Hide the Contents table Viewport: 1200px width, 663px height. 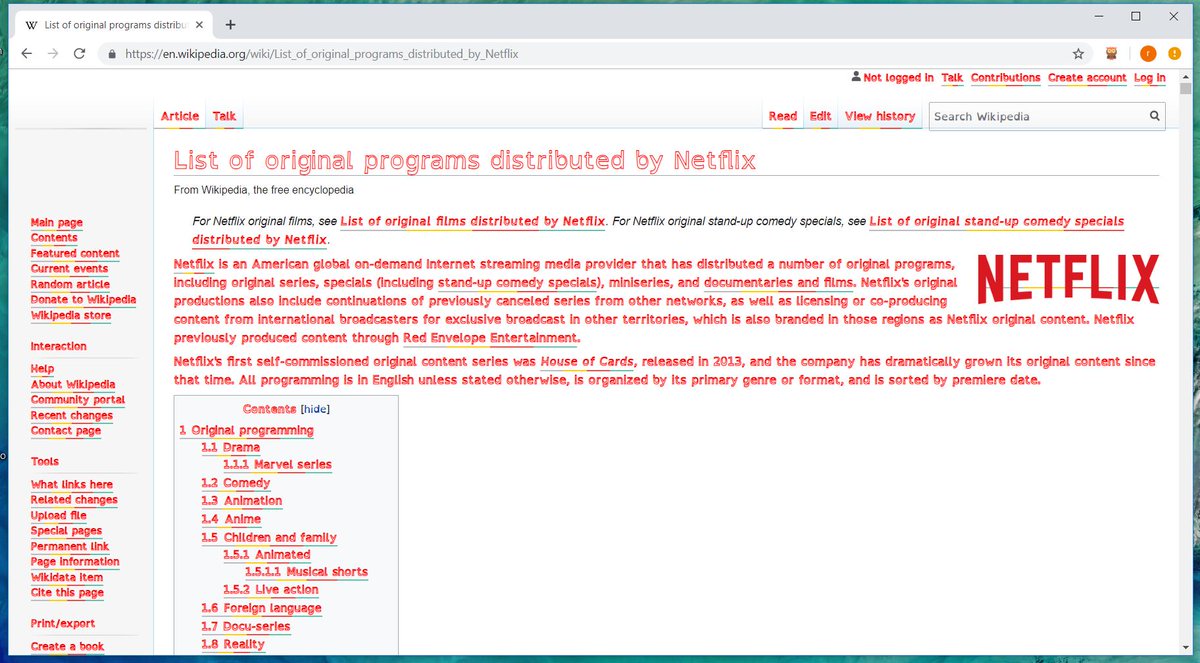point(315,409)
